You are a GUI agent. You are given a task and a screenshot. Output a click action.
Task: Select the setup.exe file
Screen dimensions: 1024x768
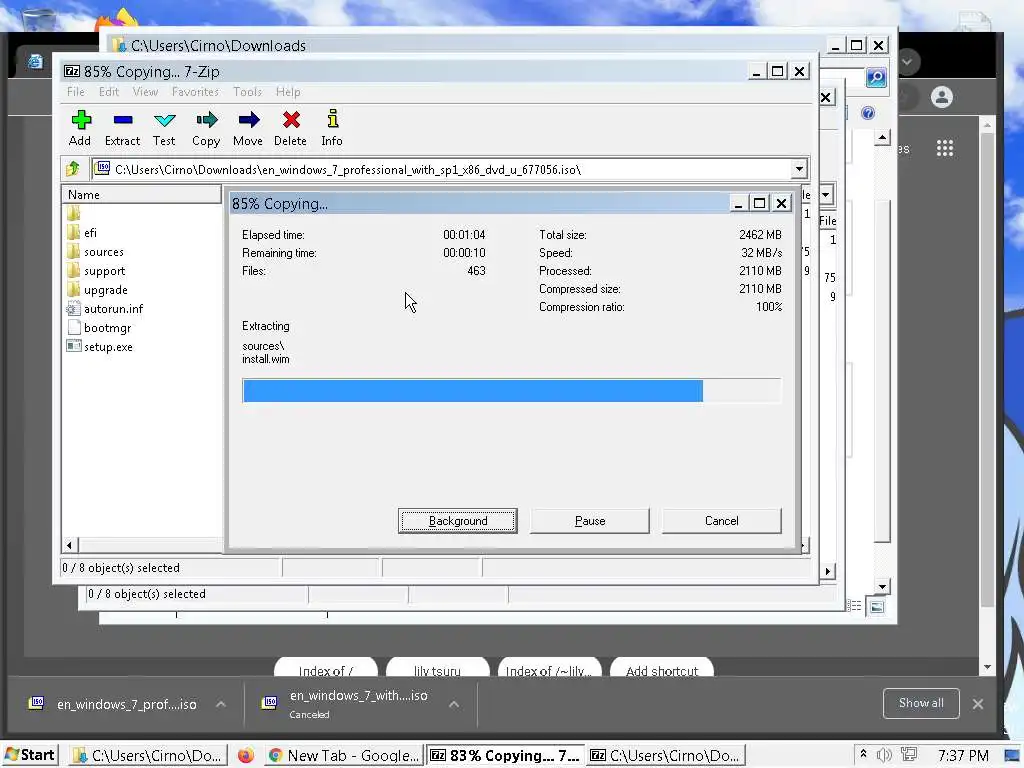coord(108,347)
